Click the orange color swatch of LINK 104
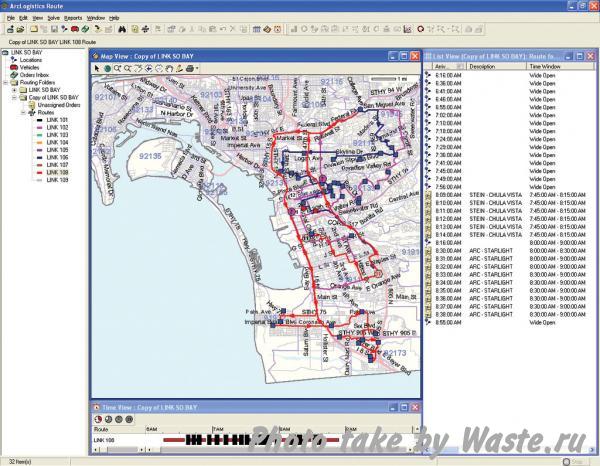 pos(40,142)
